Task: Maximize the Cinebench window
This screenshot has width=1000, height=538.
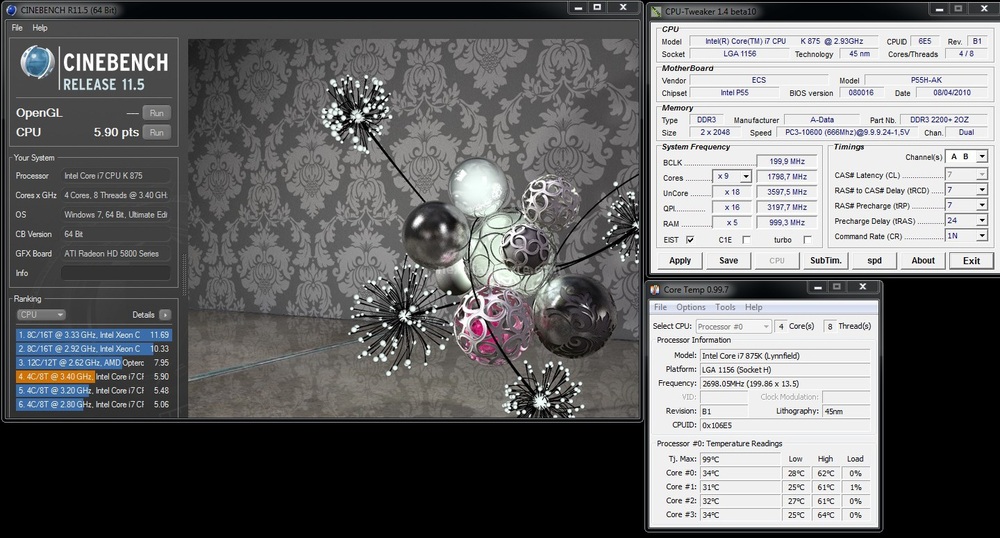Action: click(598, 8)
